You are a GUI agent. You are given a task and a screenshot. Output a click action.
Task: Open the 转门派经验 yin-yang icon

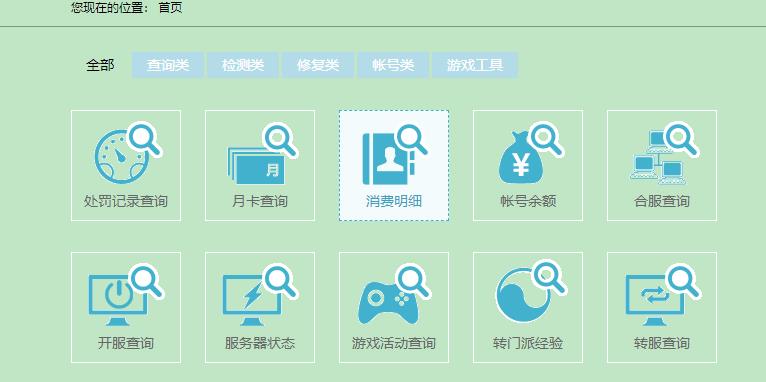[531, 291]
